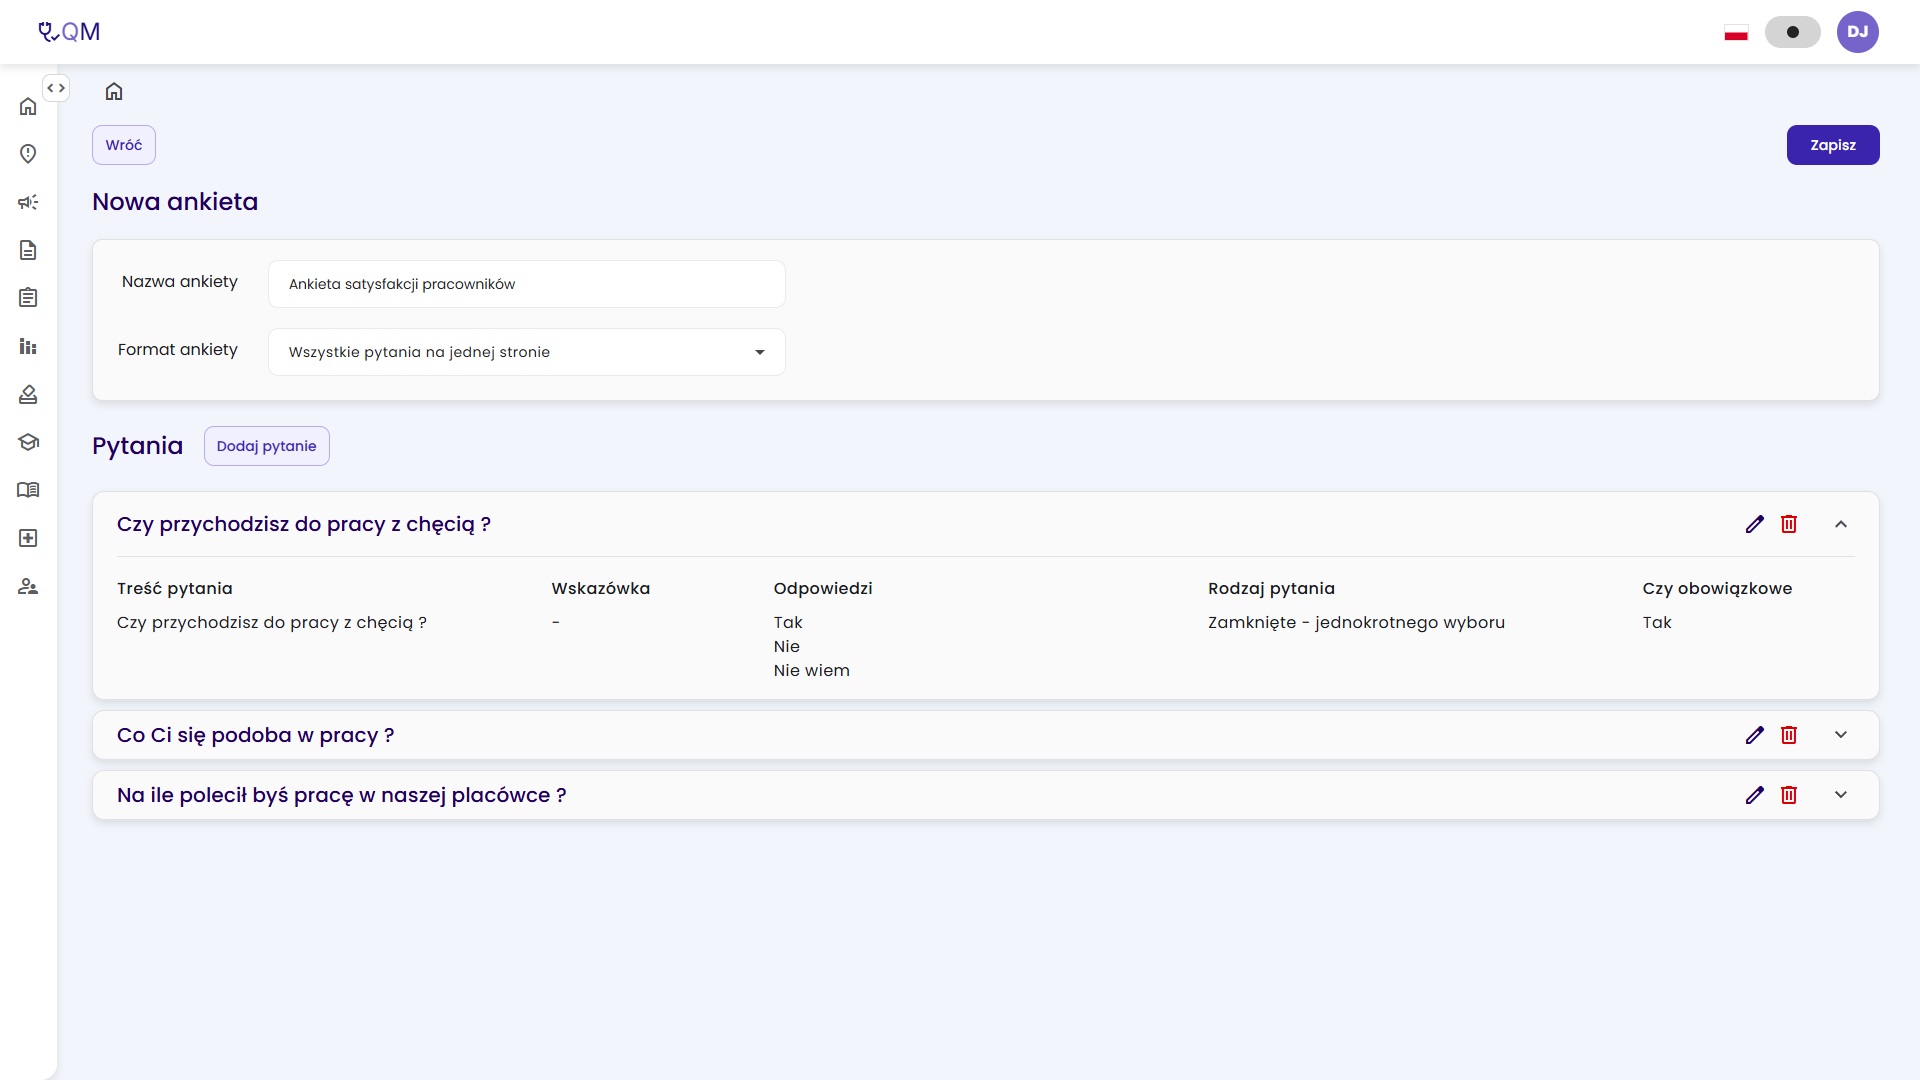The height and width of the screenshot is (1080, 1920).
Task: Expand question 'Na ile polecił byś pracę'
Action: [x=1841, y=795]
